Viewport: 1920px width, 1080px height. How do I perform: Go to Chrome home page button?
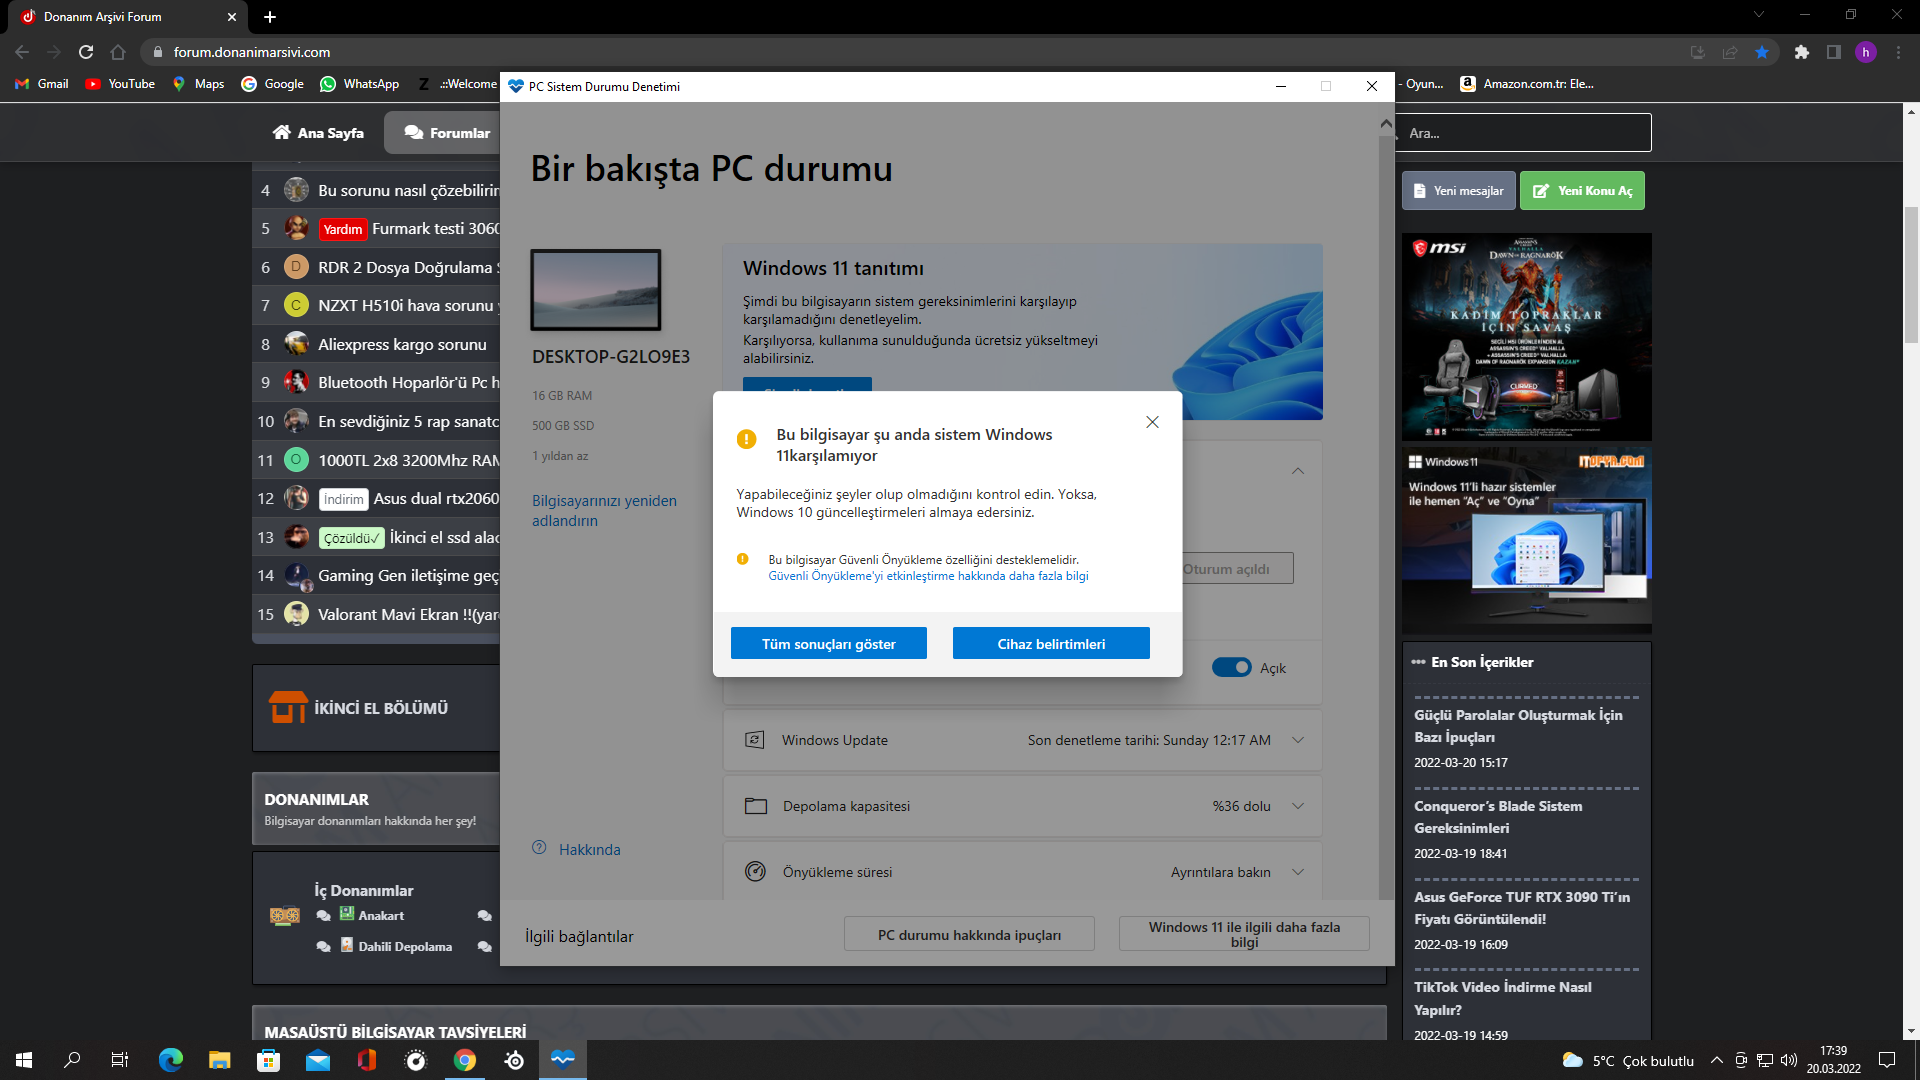[x=118, y=52]
